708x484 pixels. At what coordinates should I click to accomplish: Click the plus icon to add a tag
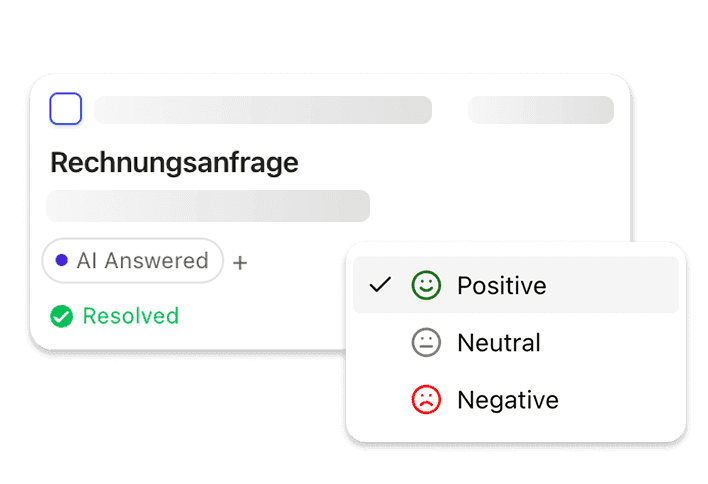pos(240,263)
